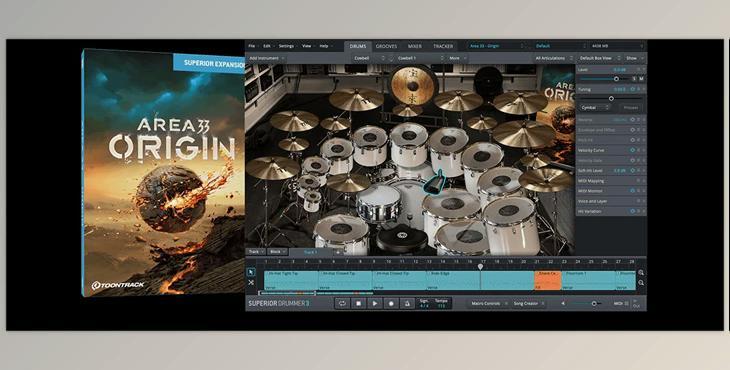The image size is (730, 370).
Task: Click the time signature field
Action: pyautogui.click(x=424, y=303)
